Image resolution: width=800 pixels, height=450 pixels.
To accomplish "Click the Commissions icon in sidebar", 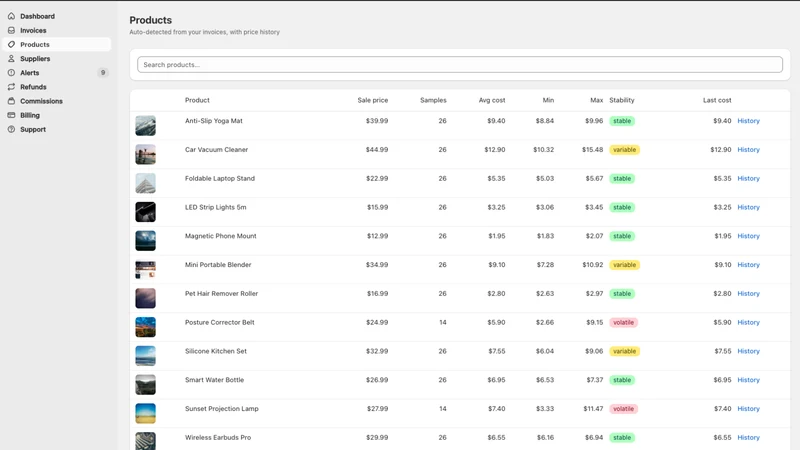I will click(11, 101).
